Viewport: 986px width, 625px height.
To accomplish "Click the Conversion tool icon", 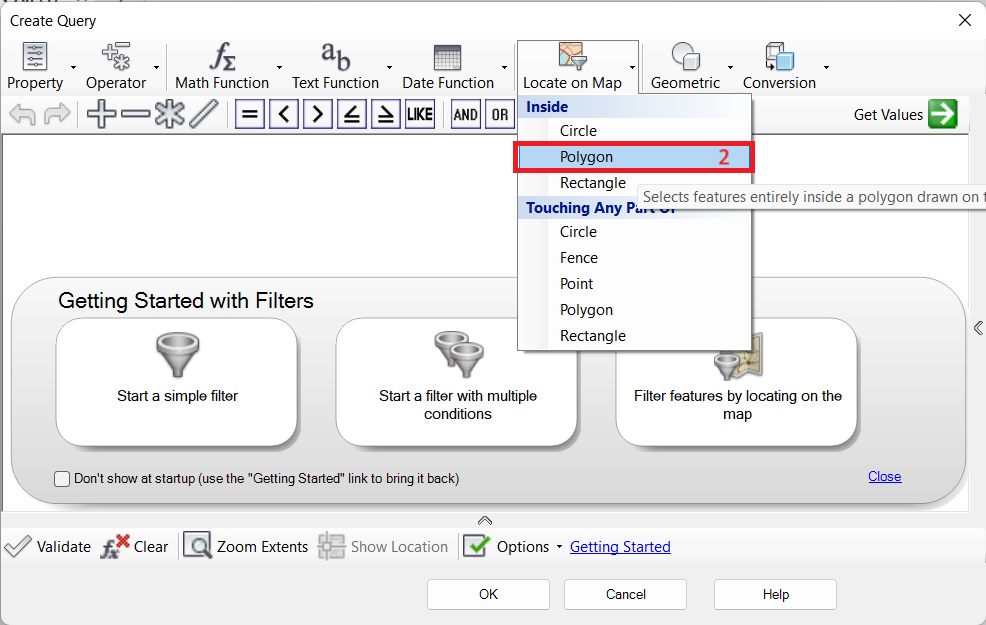I will coord(778,57).
